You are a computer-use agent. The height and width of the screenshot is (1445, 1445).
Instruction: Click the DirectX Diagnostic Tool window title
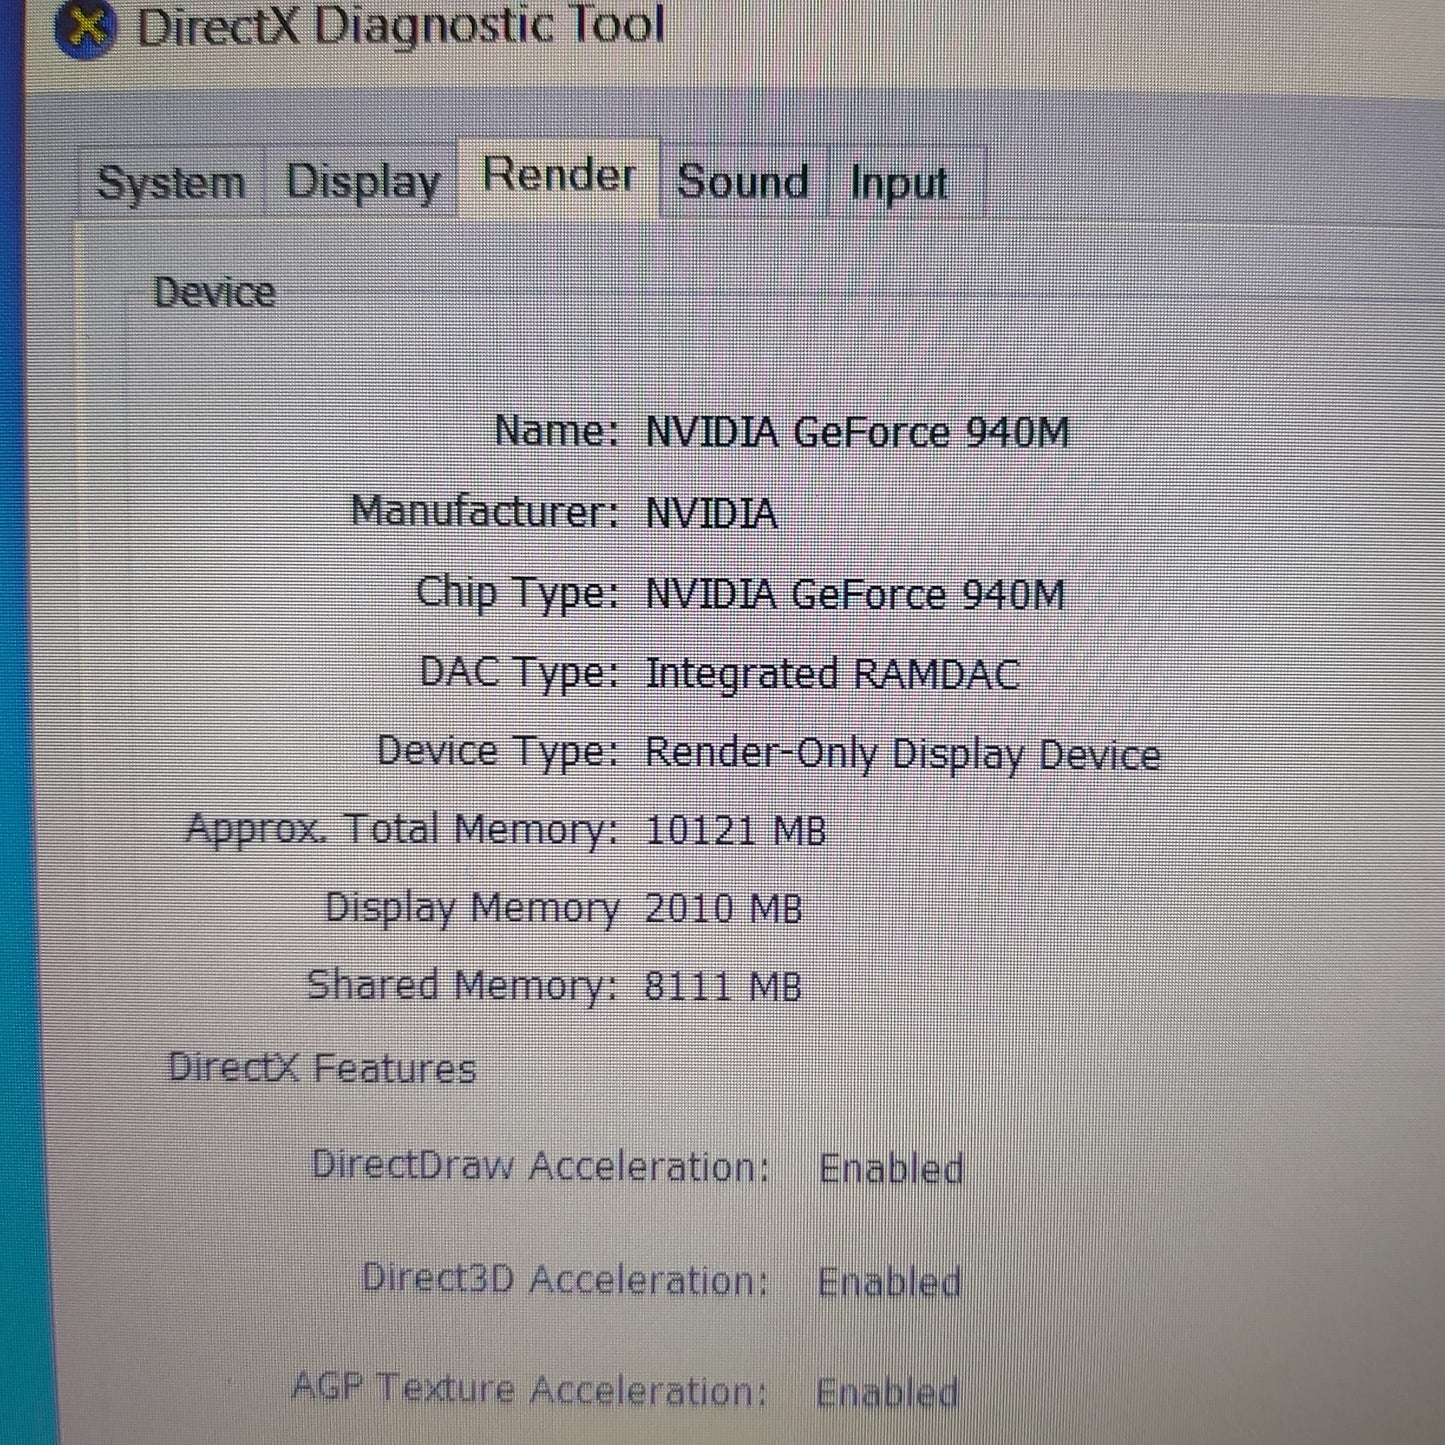[x=400, y=26]
